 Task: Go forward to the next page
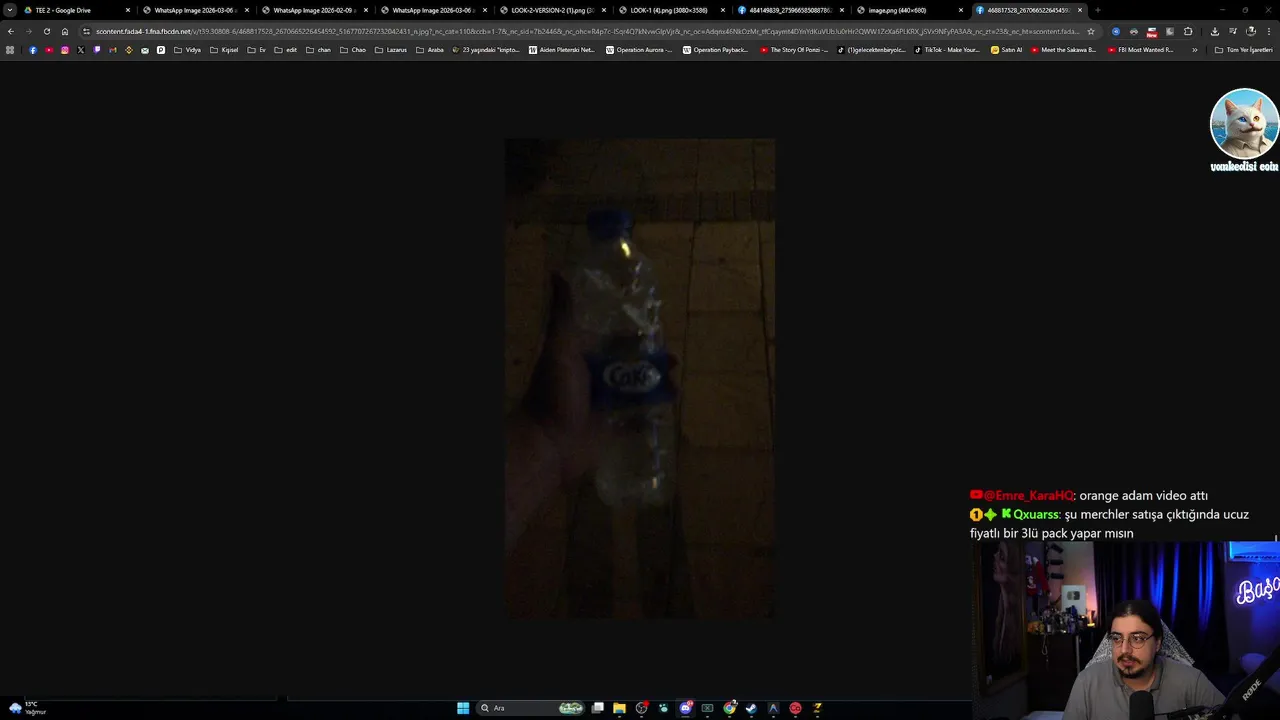pyautogui.click(x=28, y=31)
